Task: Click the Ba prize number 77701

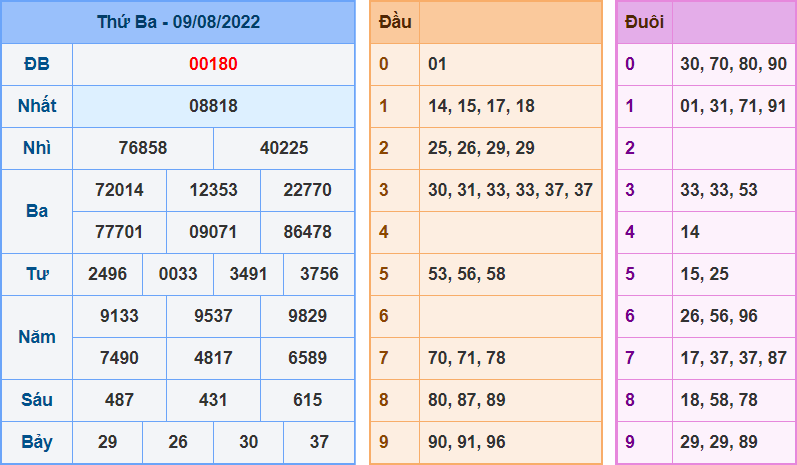Action: [x=119, y=232]
